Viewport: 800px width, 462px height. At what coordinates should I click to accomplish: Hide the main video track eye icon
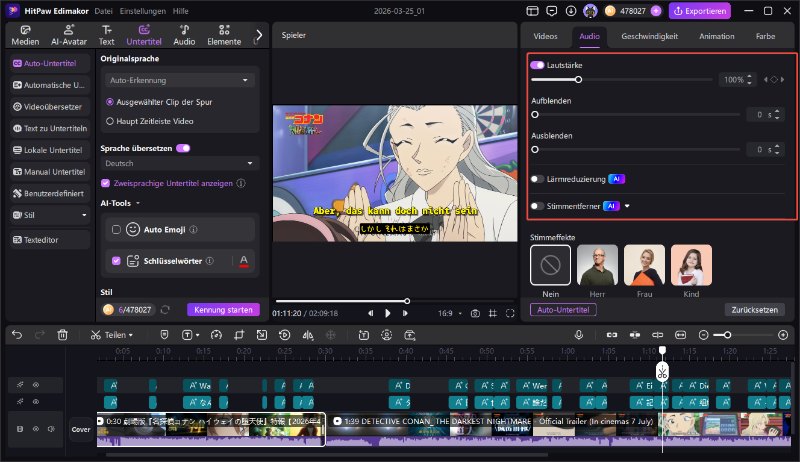36,429
